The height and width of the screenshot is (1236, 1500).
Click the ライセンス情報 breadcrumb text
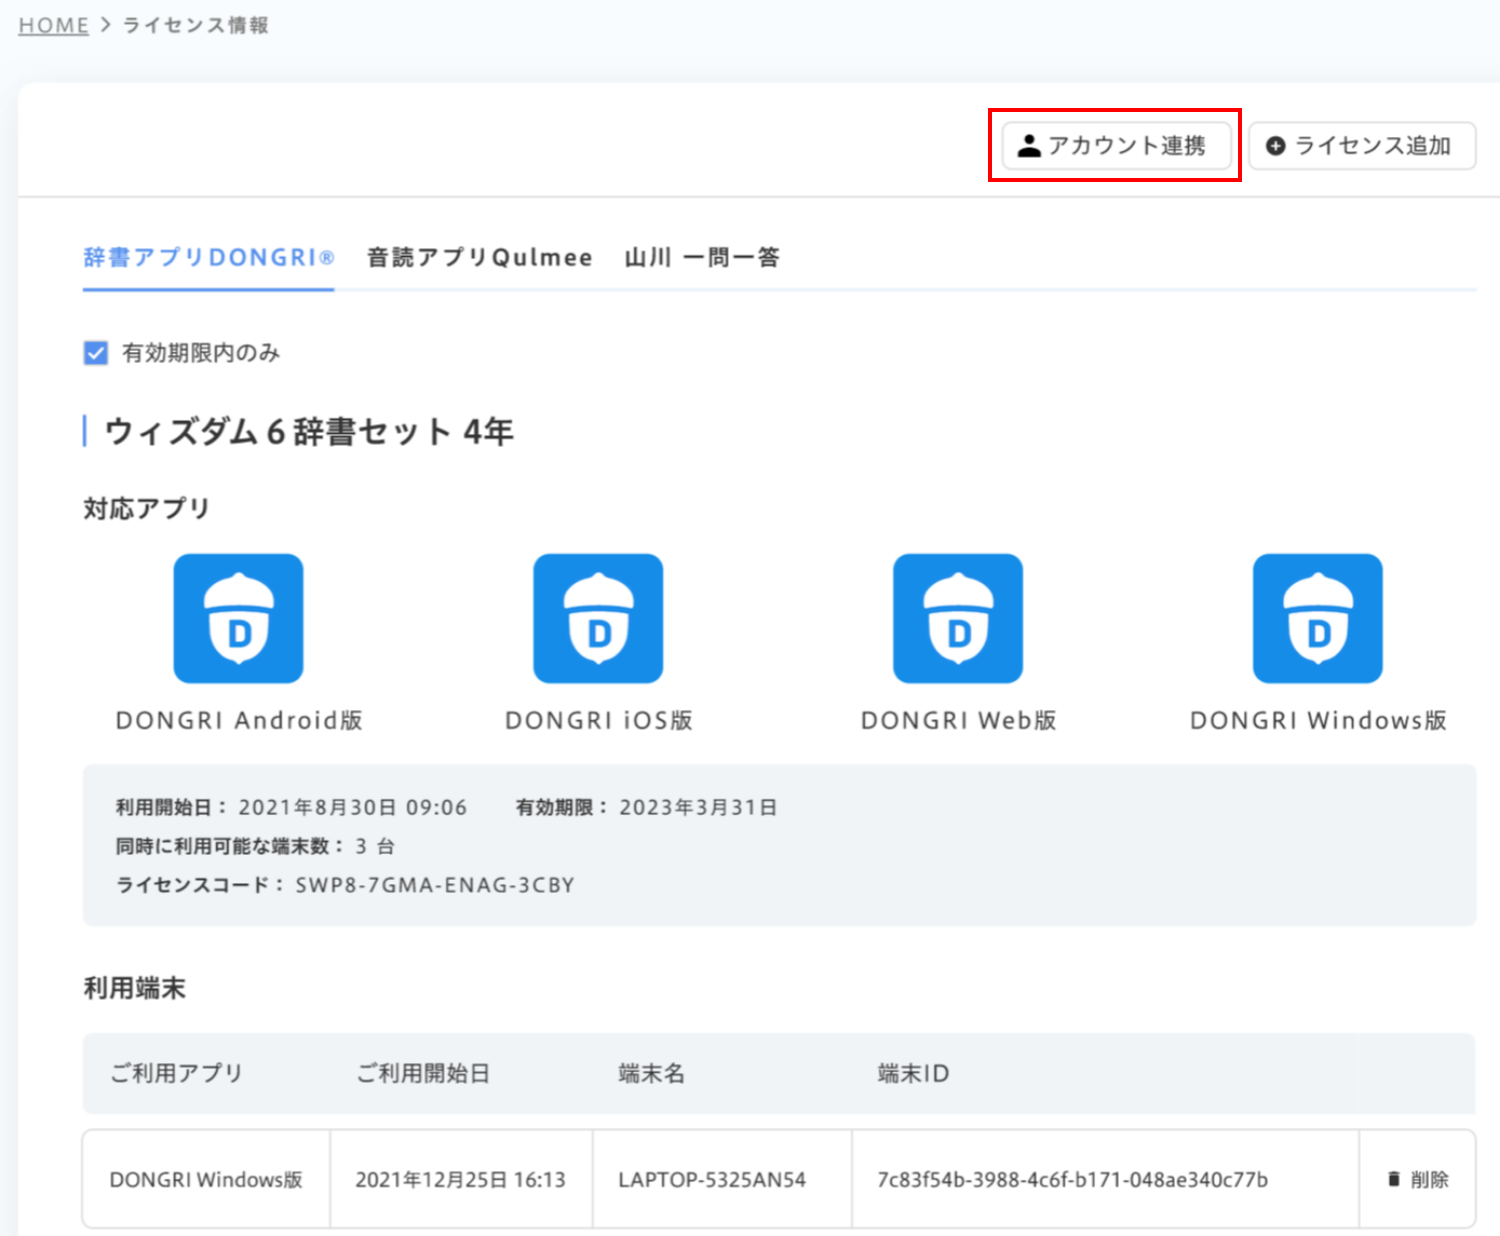pyautogui.click(x=195, y=25)
